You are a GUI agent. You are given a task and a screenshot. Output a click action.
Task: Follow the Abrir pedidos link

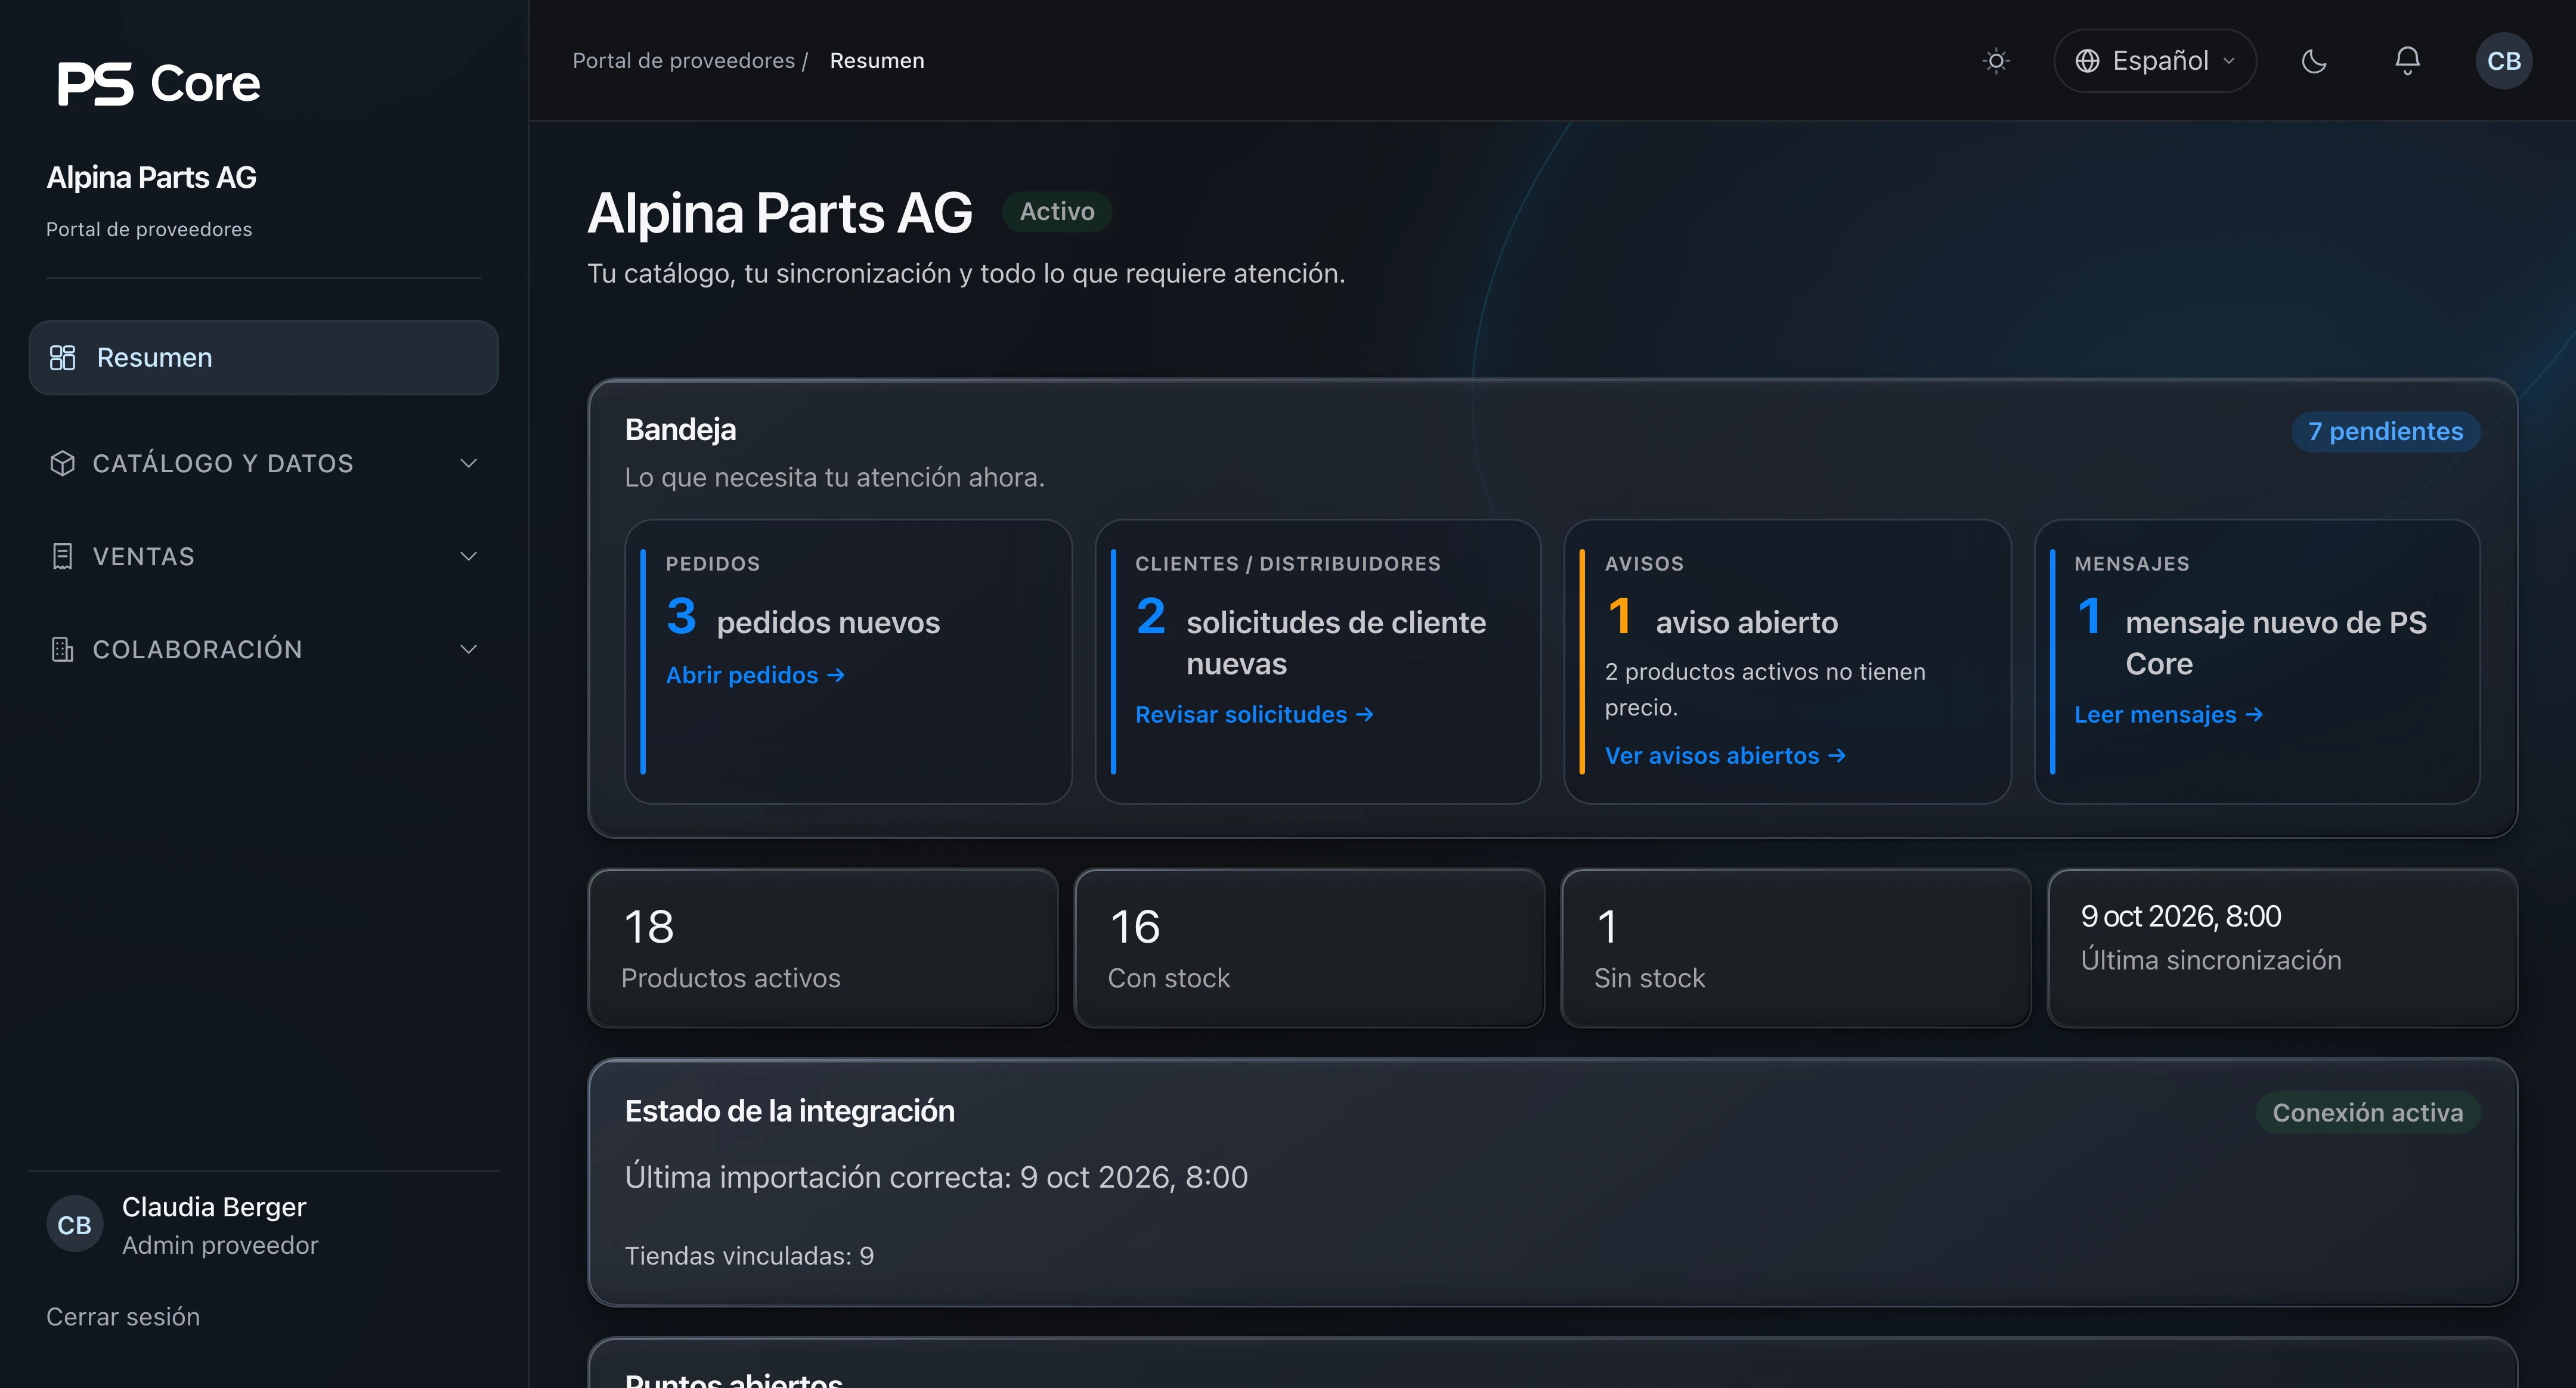755,675
